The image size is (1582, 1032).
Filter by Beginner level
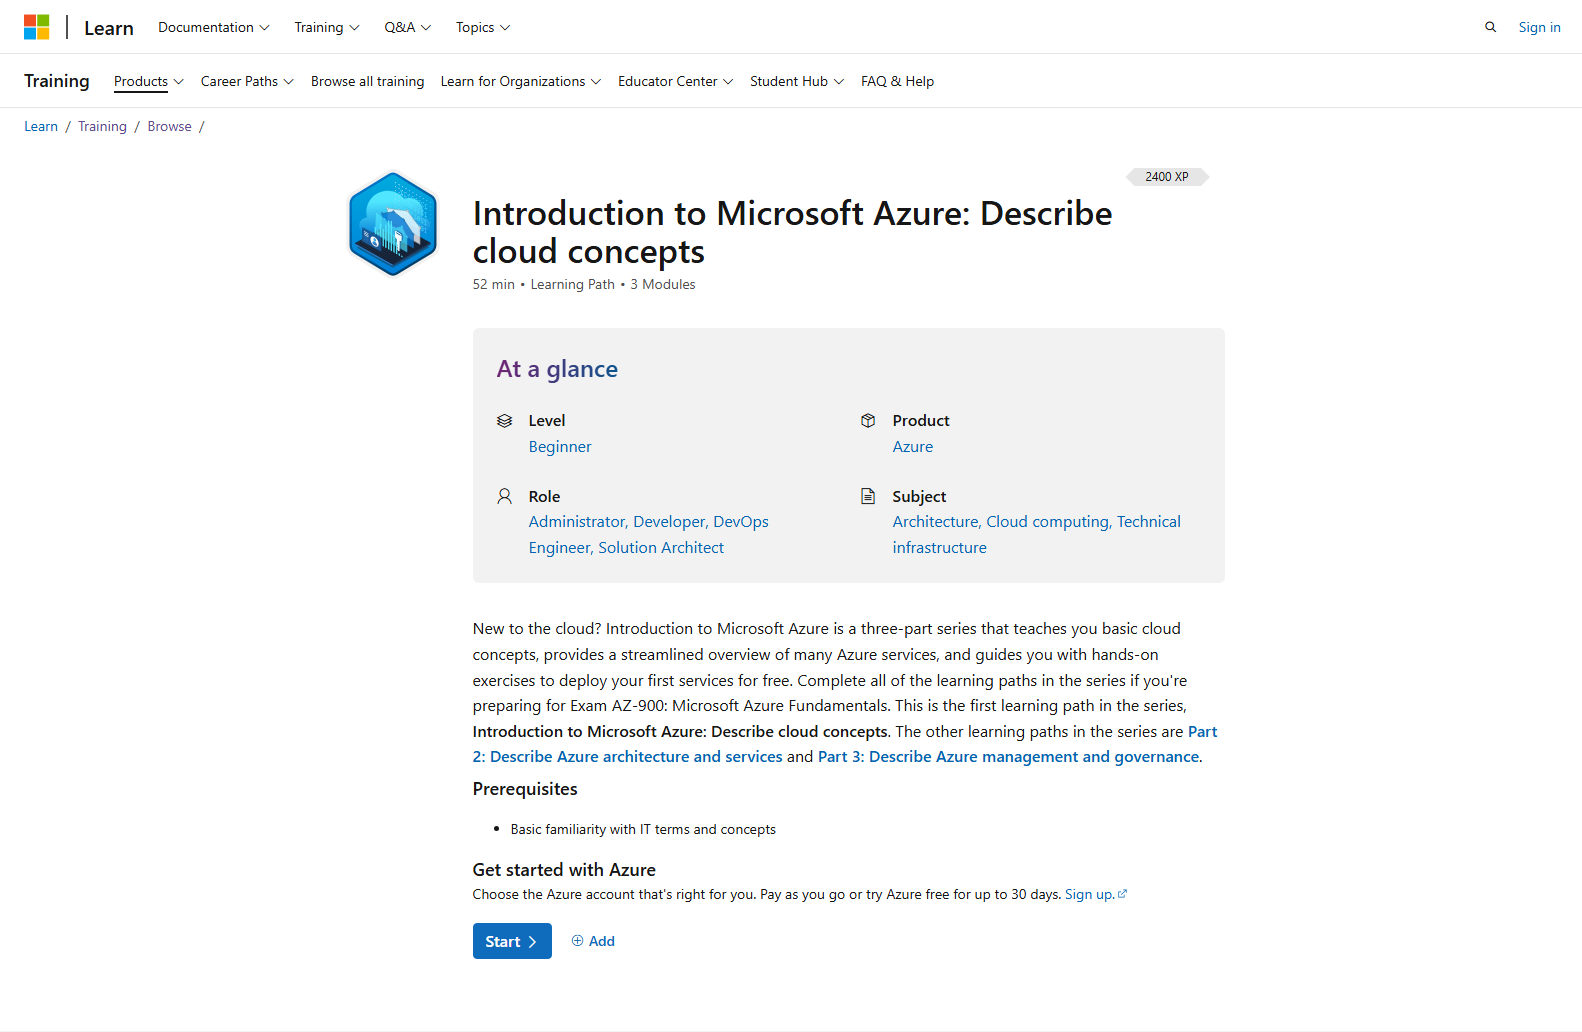click(560, 447)
